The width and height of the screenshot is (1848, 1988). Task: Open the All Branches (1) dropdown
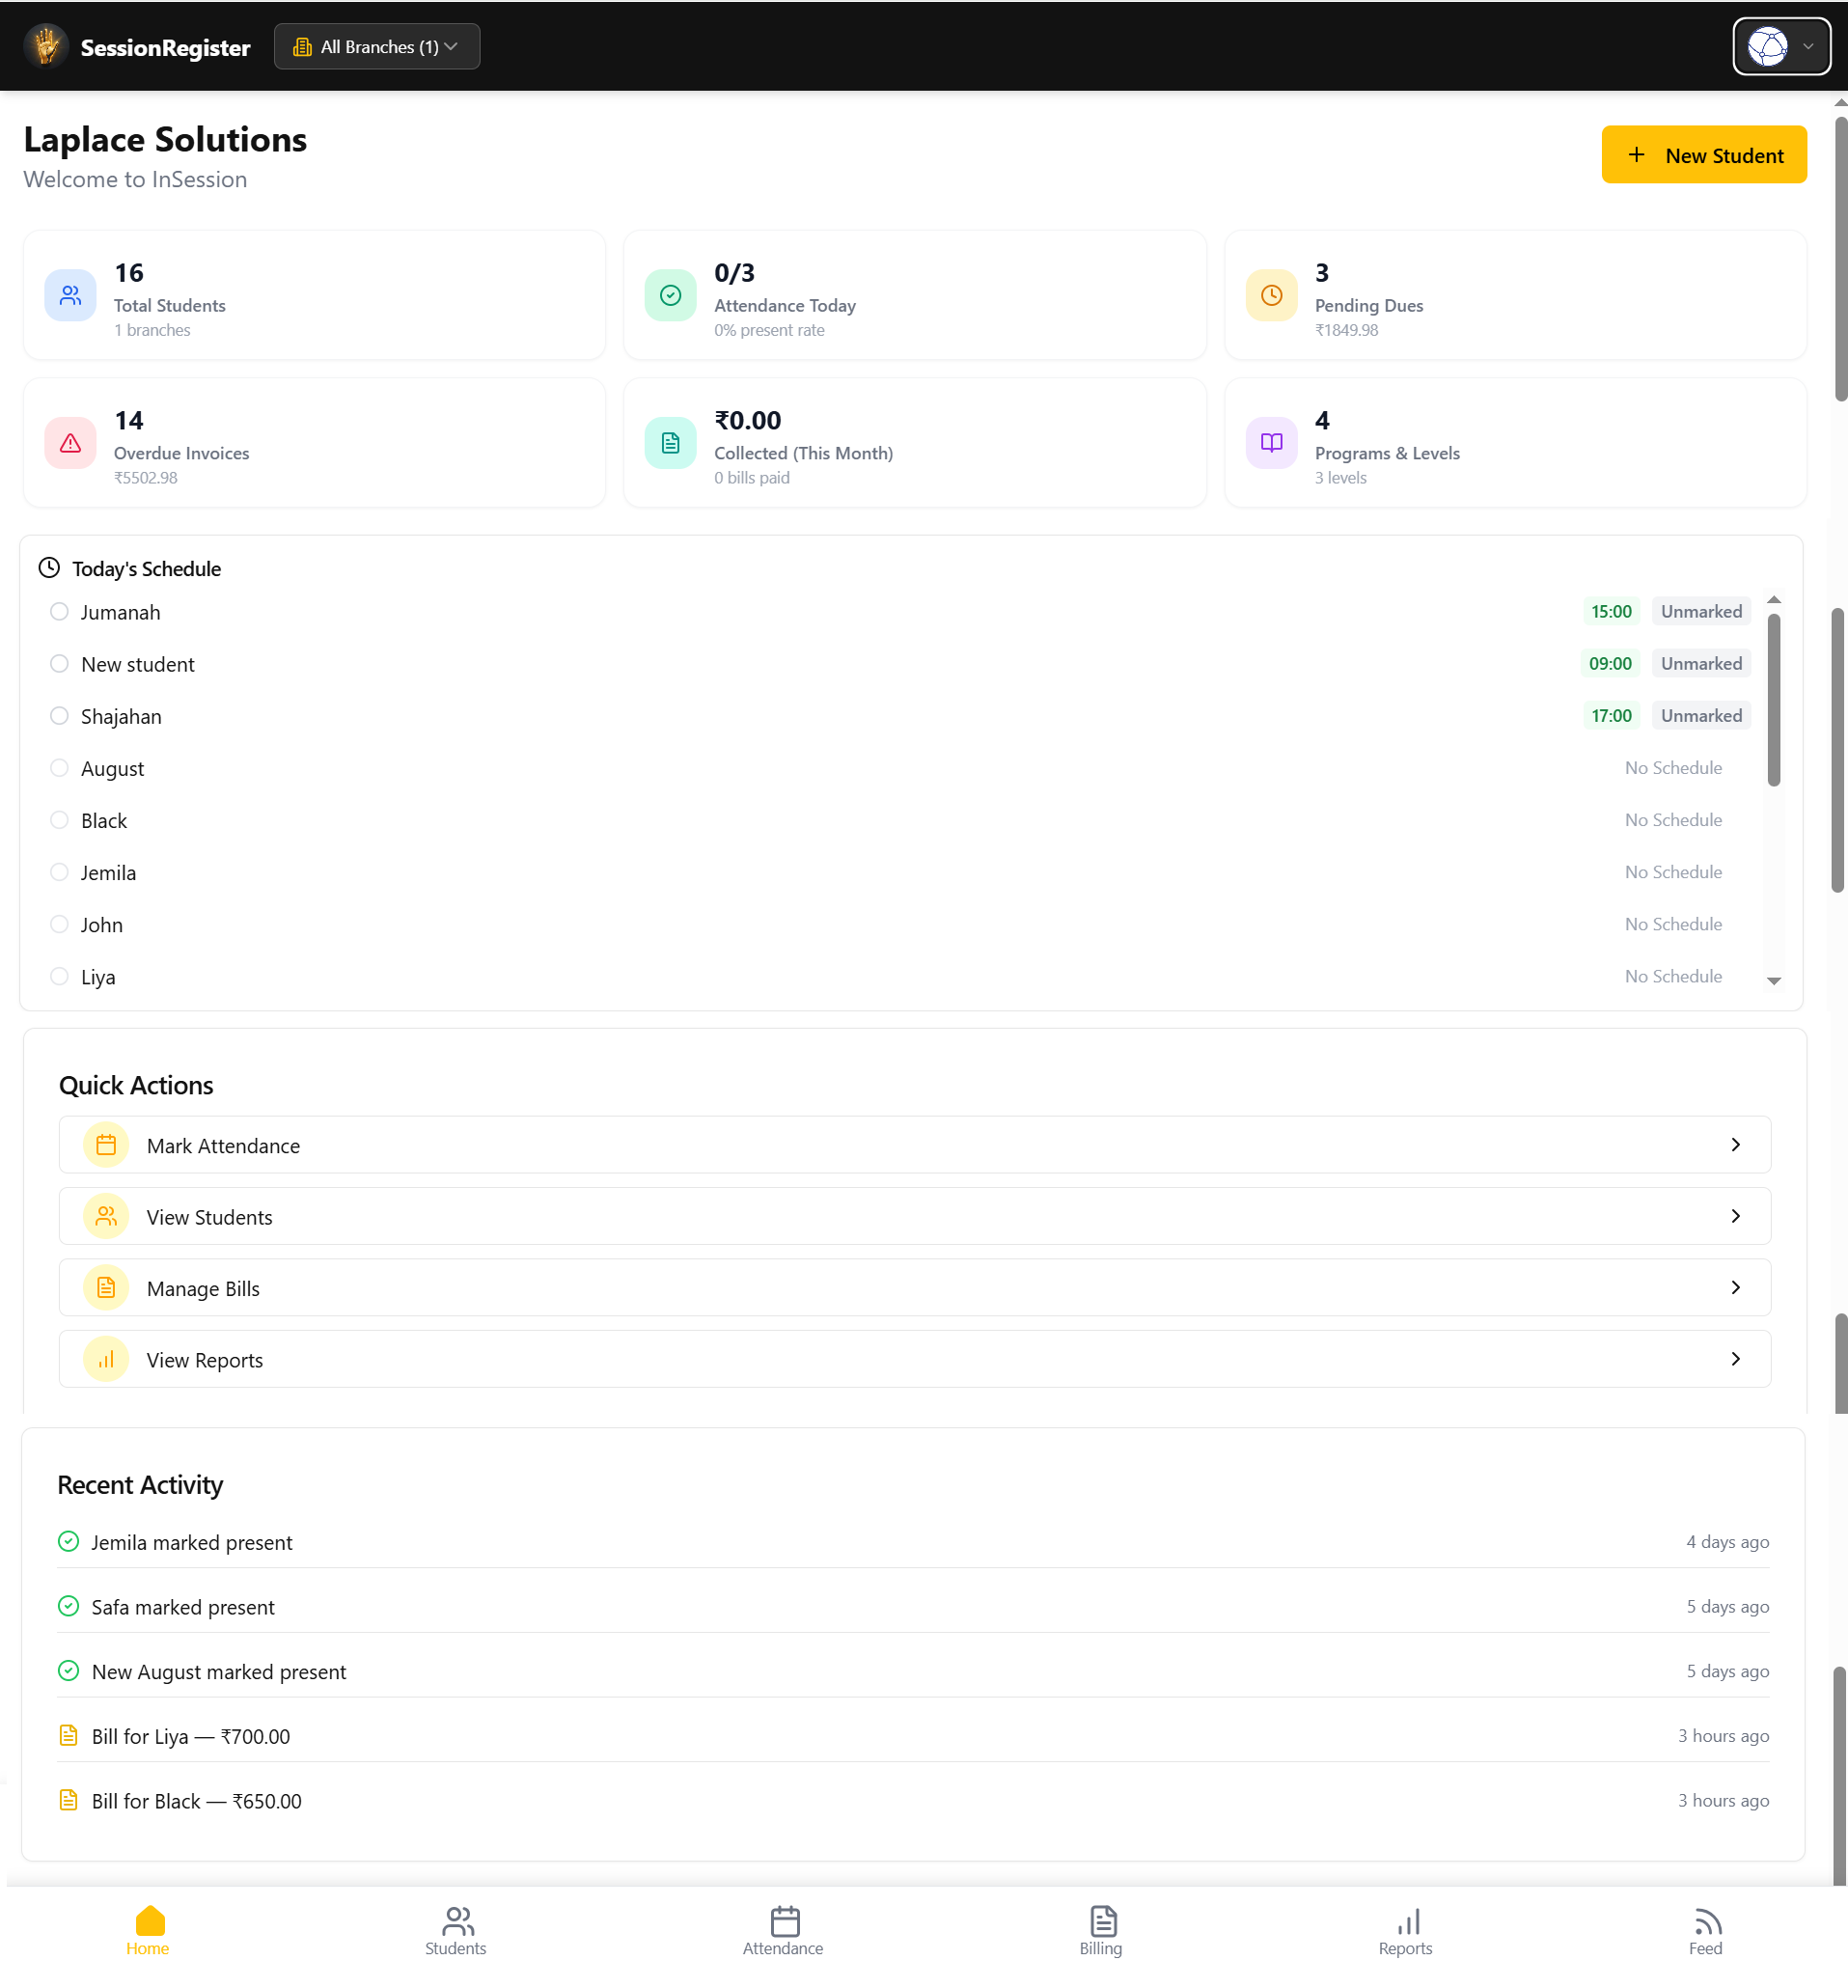(x=377, y=47)
